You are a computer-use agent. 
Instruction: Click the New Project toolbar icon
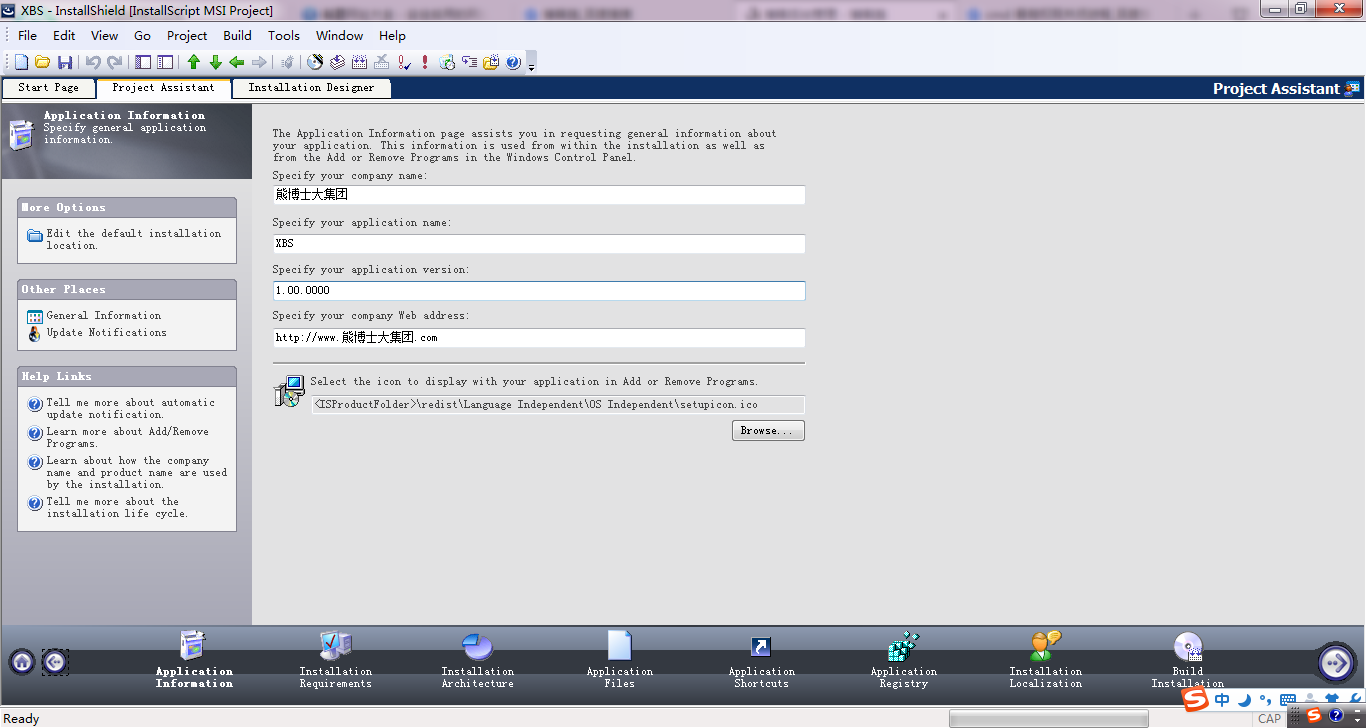coord(21,62)
